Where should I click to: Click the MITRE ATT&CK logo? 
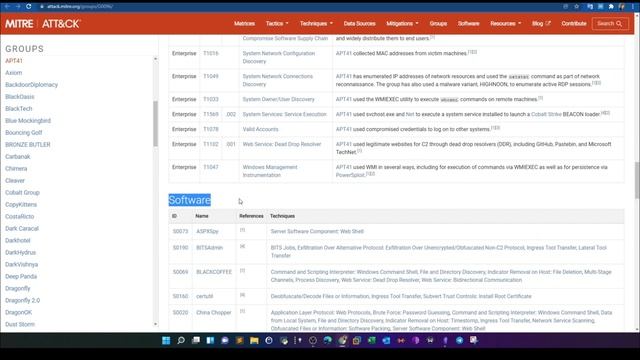(42, 24)
